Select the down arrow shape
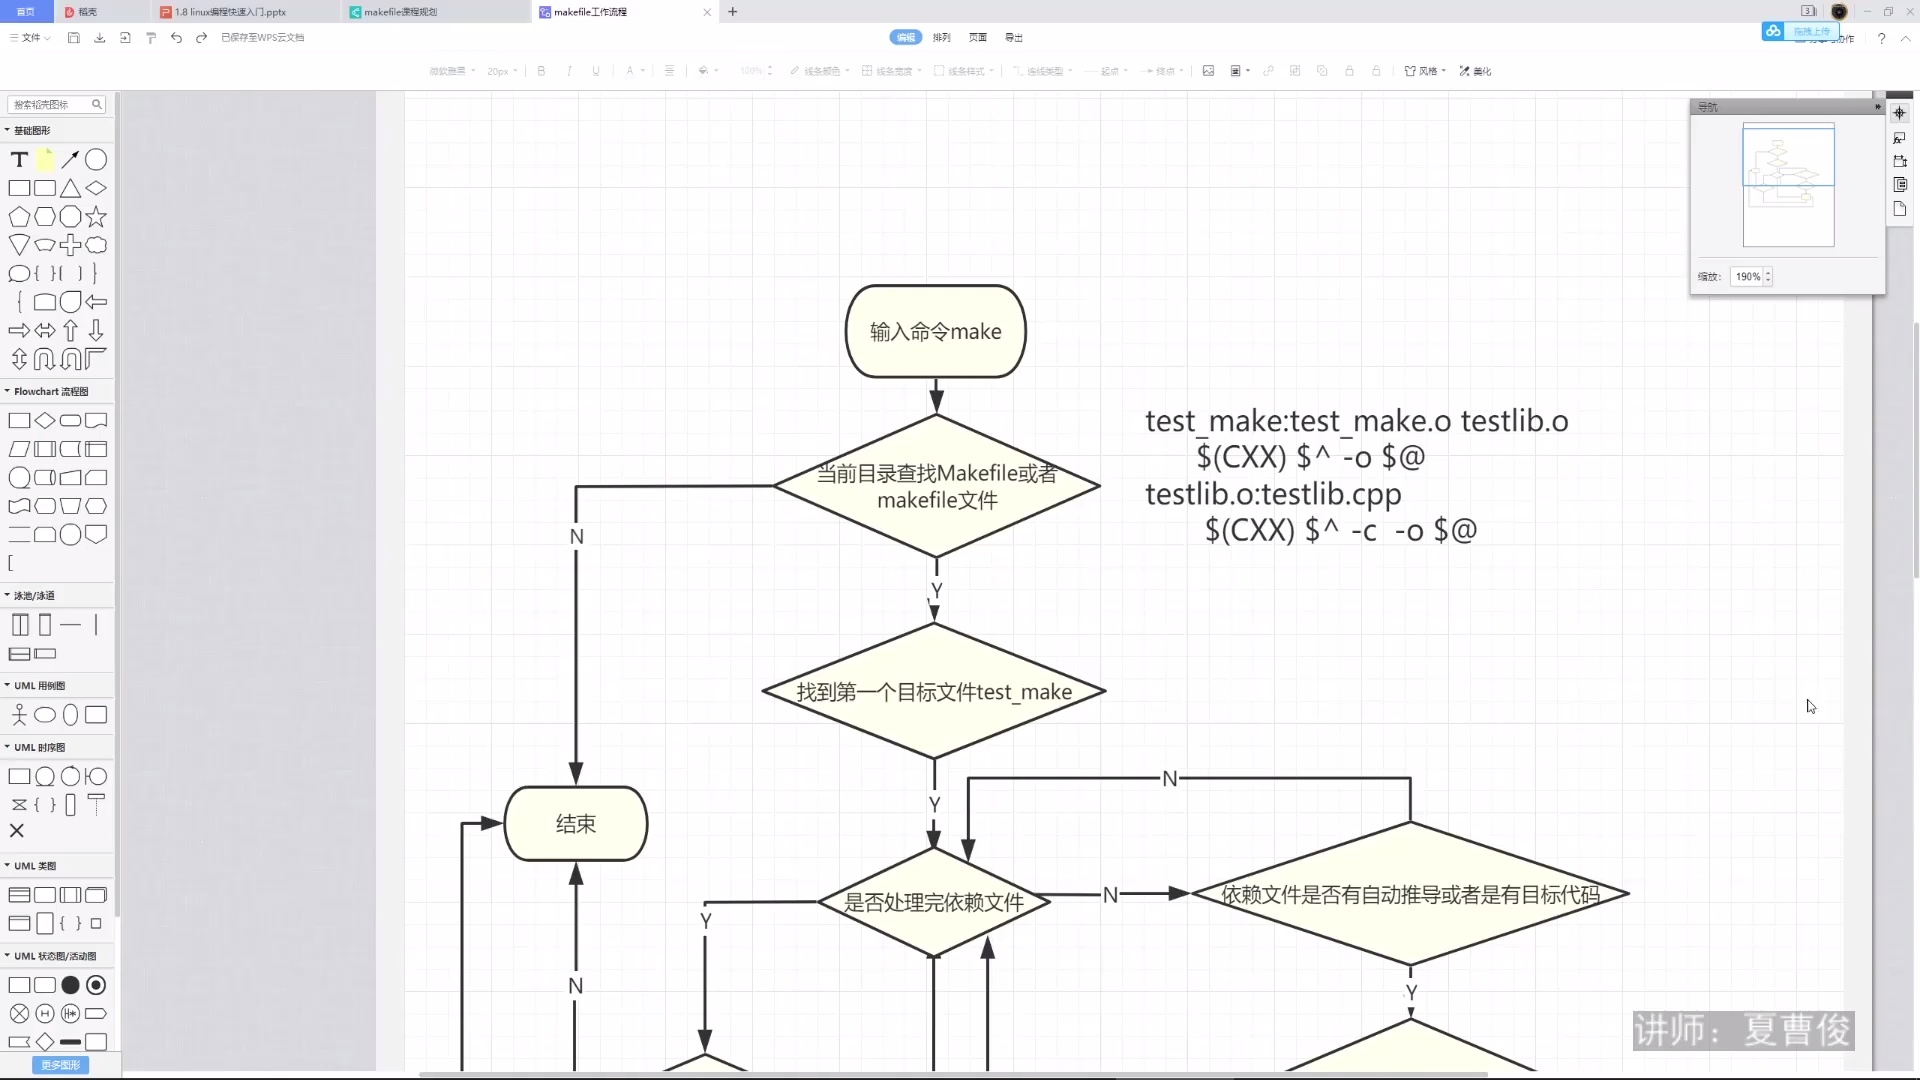This screenshot has height=1080, width=1920. 96,330
